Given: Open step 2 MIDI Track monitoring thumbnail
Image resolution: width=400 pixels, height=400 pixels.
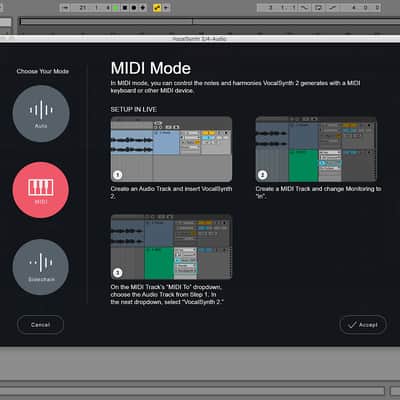Looking at the screenshot, I should pyautogui.click(x=316, y=149).
